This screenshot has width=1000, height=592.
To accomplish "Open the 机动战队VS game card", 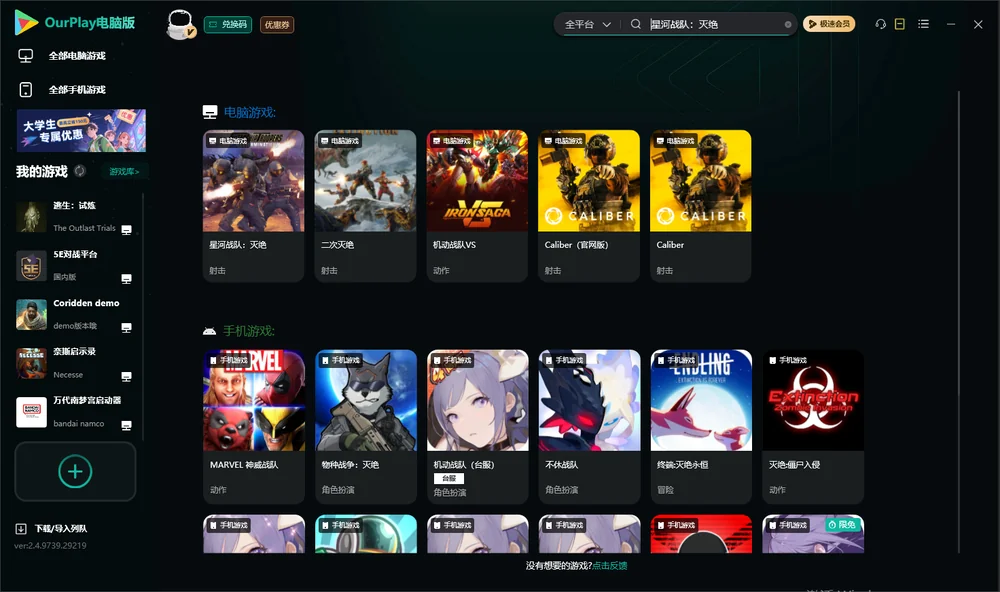I will coord(477,206).
